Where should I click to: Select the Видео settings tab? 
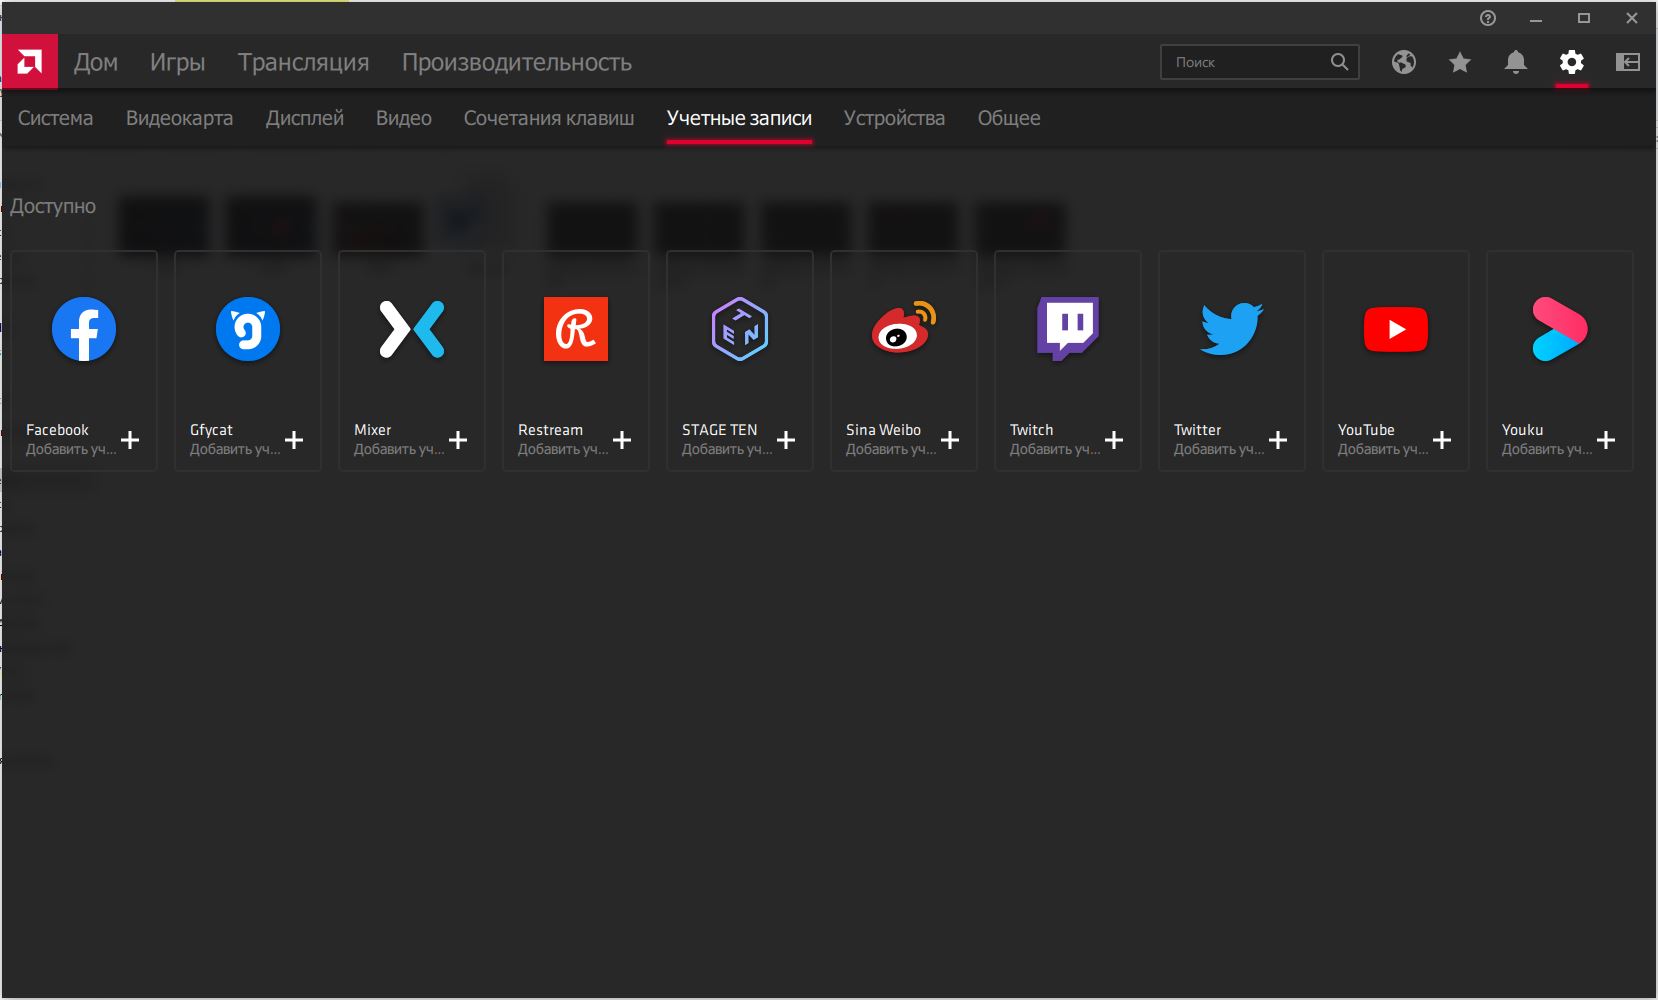click(404, 118)
